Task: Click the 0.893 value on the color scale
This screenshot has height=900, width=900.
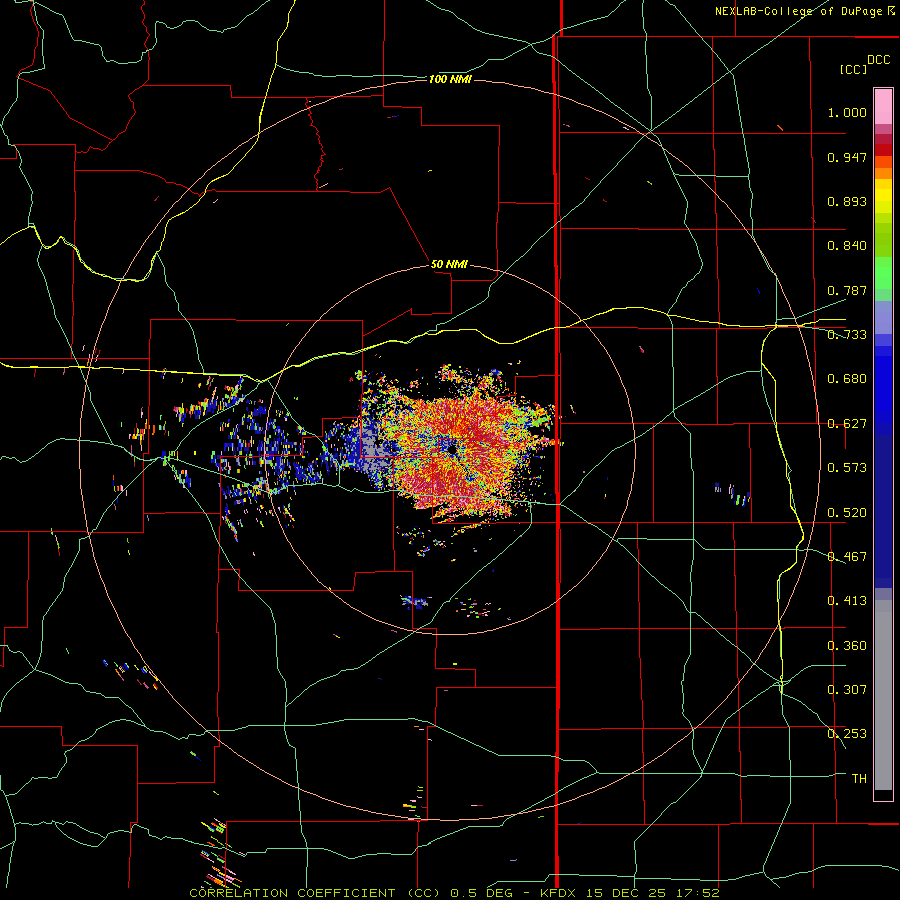Action: (x=847, y=201)
